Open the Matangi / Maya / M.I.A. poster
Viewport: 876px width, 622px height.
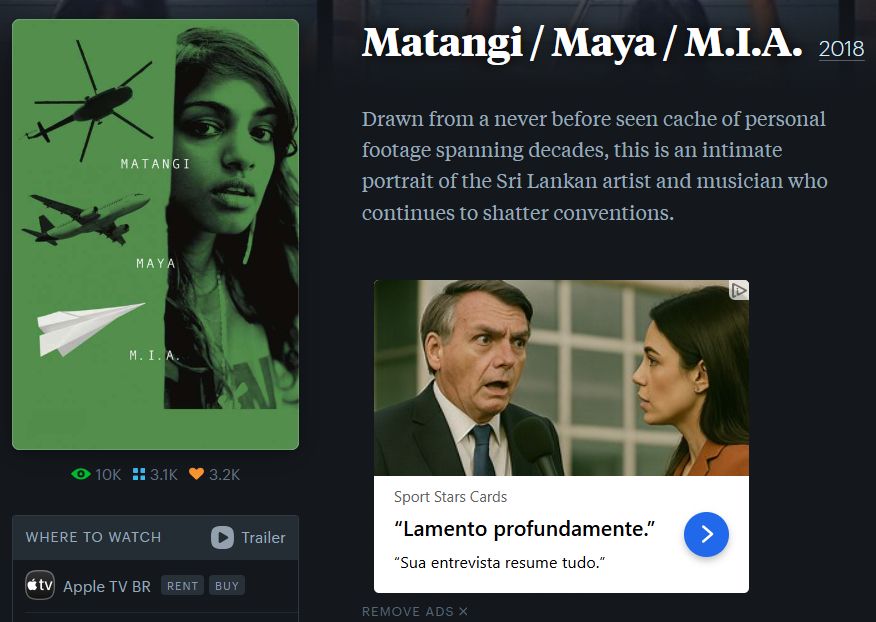click(155, 234)
